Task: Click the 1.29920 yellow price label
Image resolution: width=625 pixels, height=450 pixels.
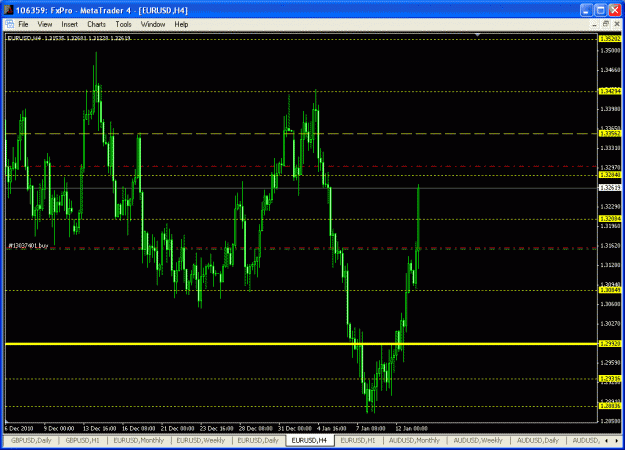Action: [x=610, y=344]
